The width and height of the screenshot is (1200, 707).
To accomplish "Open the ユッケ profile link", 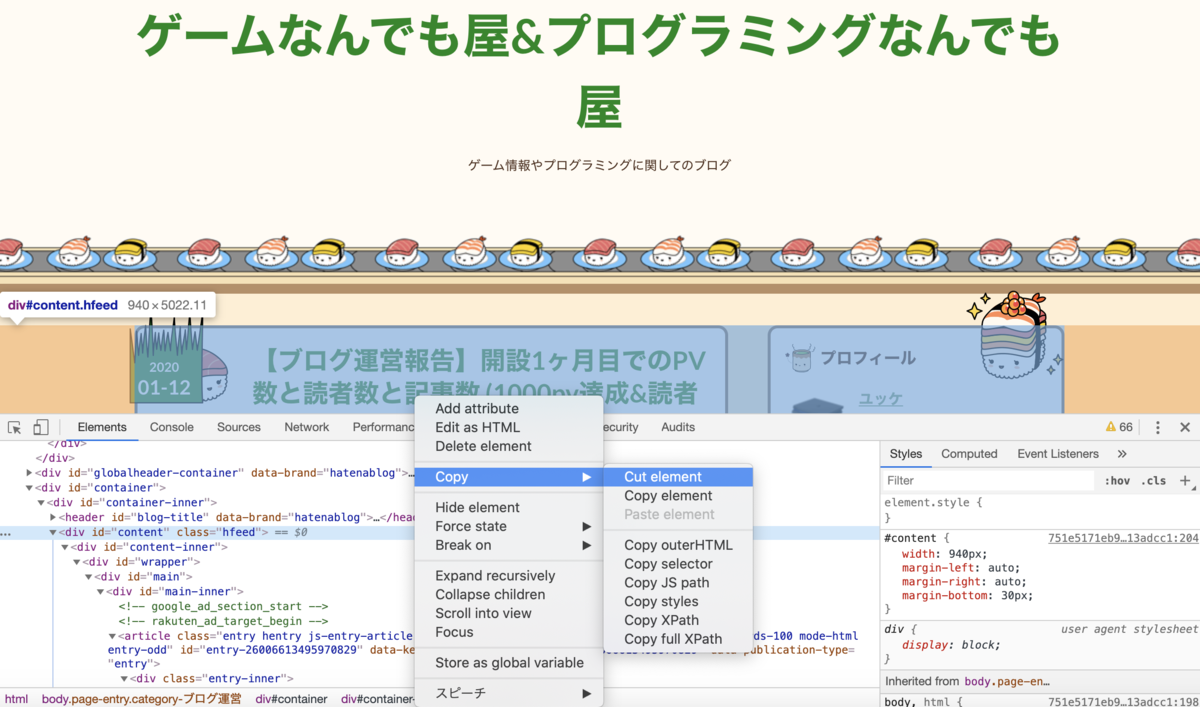I will 880,399.
